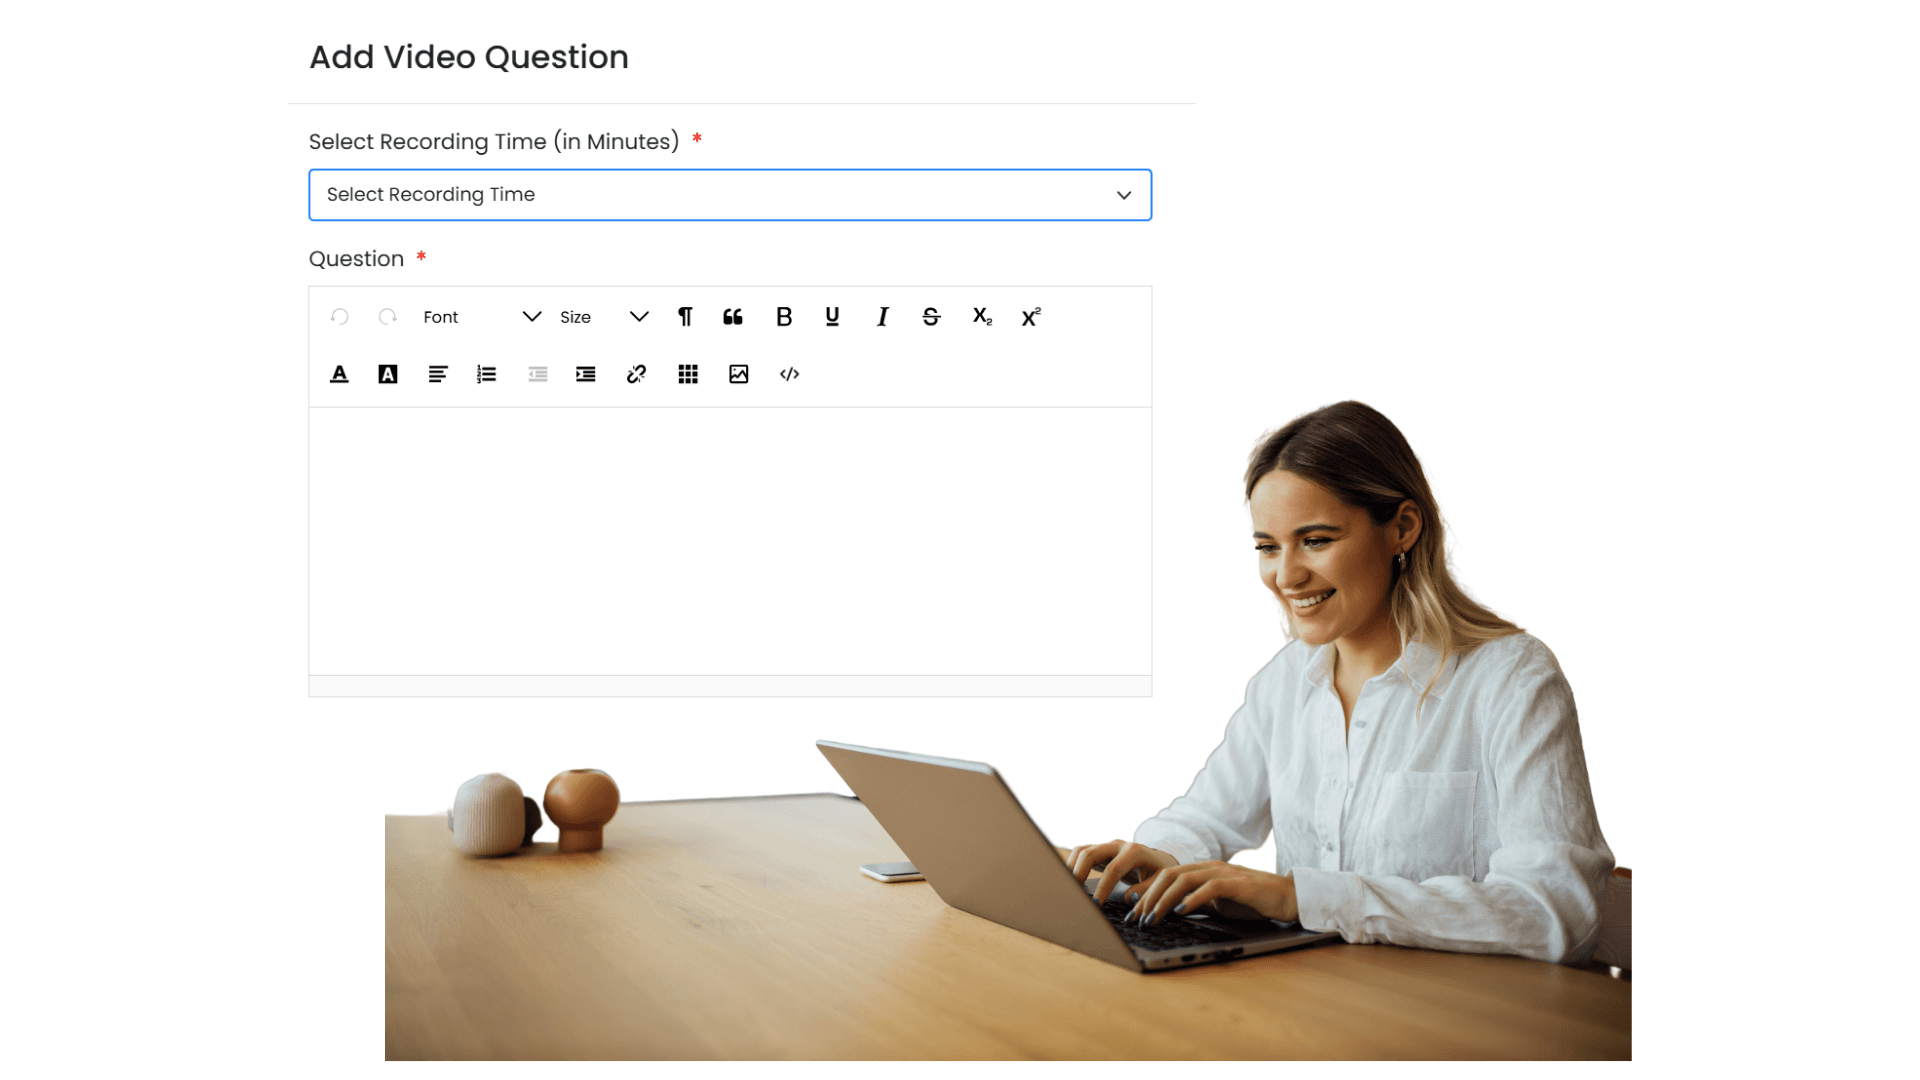The width and height of the screenshot is (1920, 1080).
Task: Click the Insert Link icon
Action: (637, 375)
